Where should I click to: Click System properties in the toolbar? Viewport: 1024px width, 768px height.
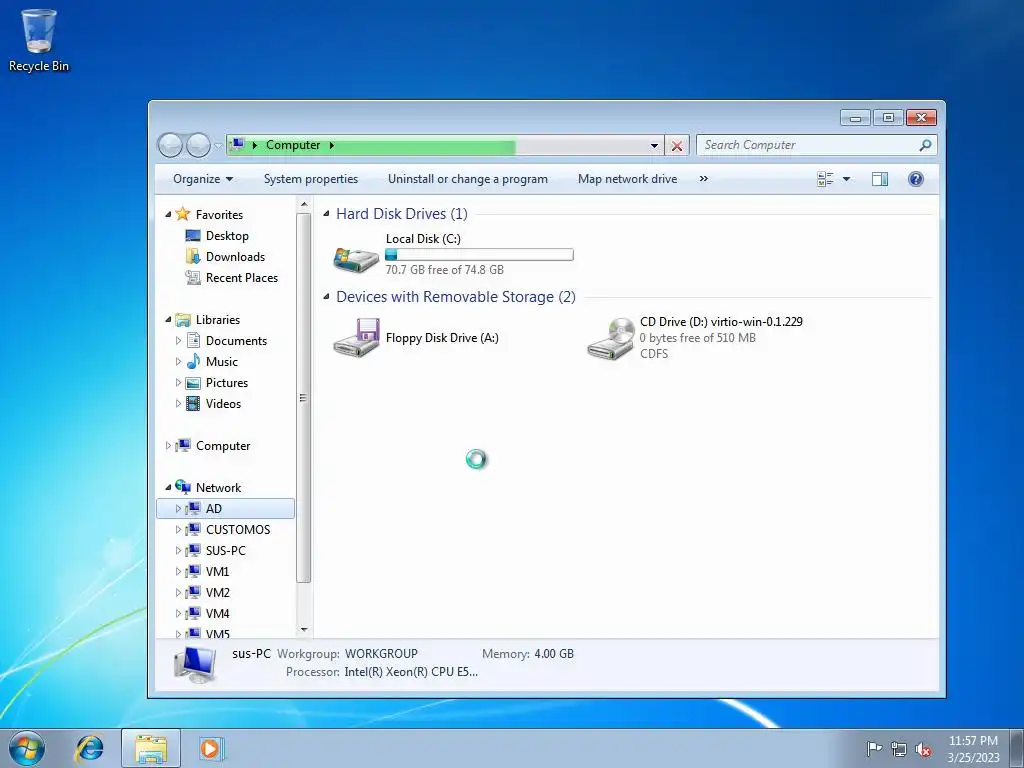311,179
